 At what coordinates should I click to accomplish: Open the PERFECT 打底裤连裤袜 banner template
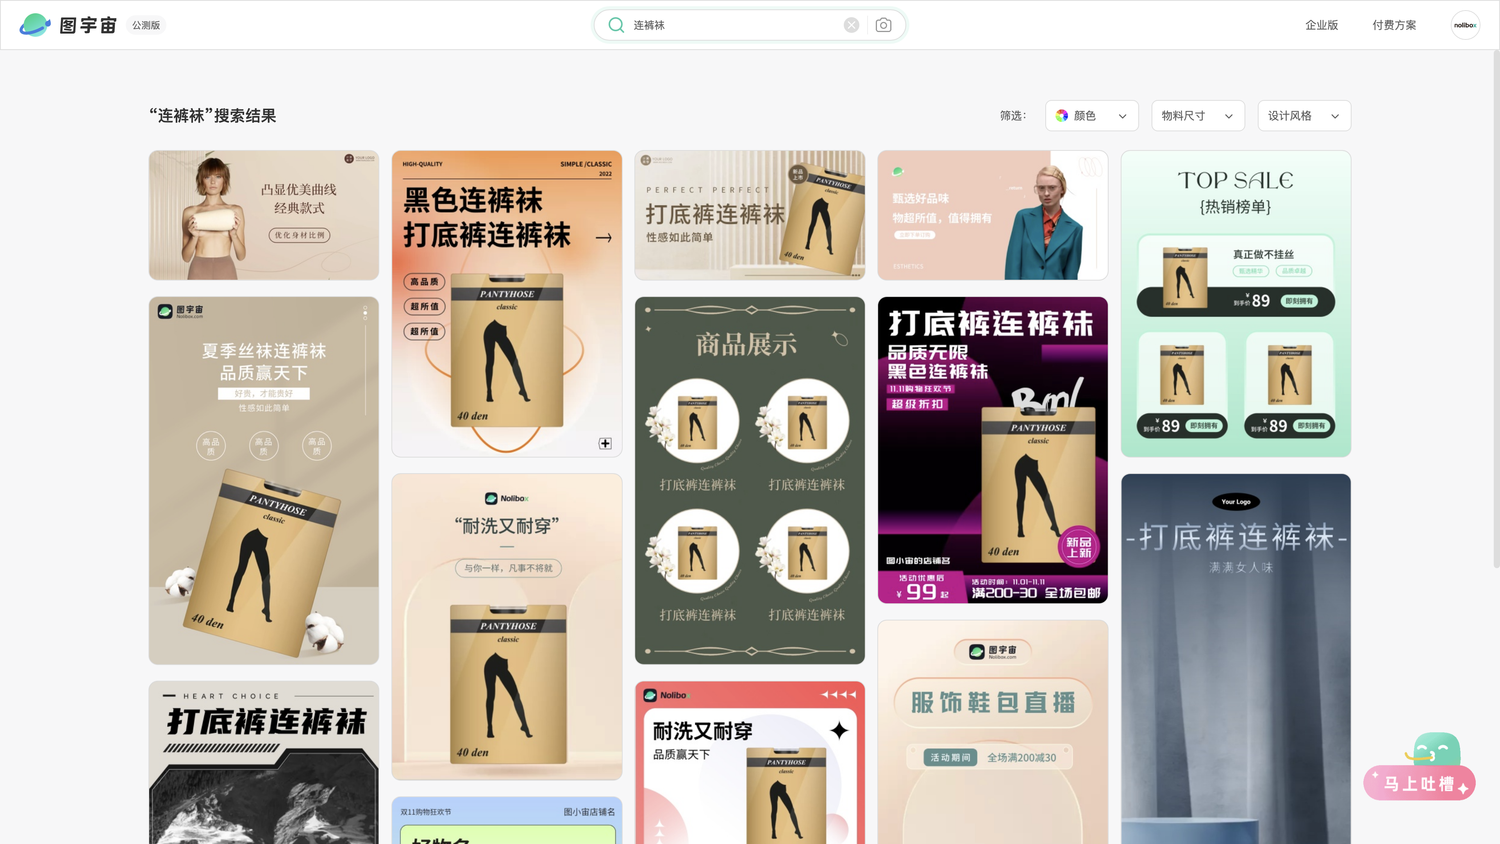pos(750,215)
